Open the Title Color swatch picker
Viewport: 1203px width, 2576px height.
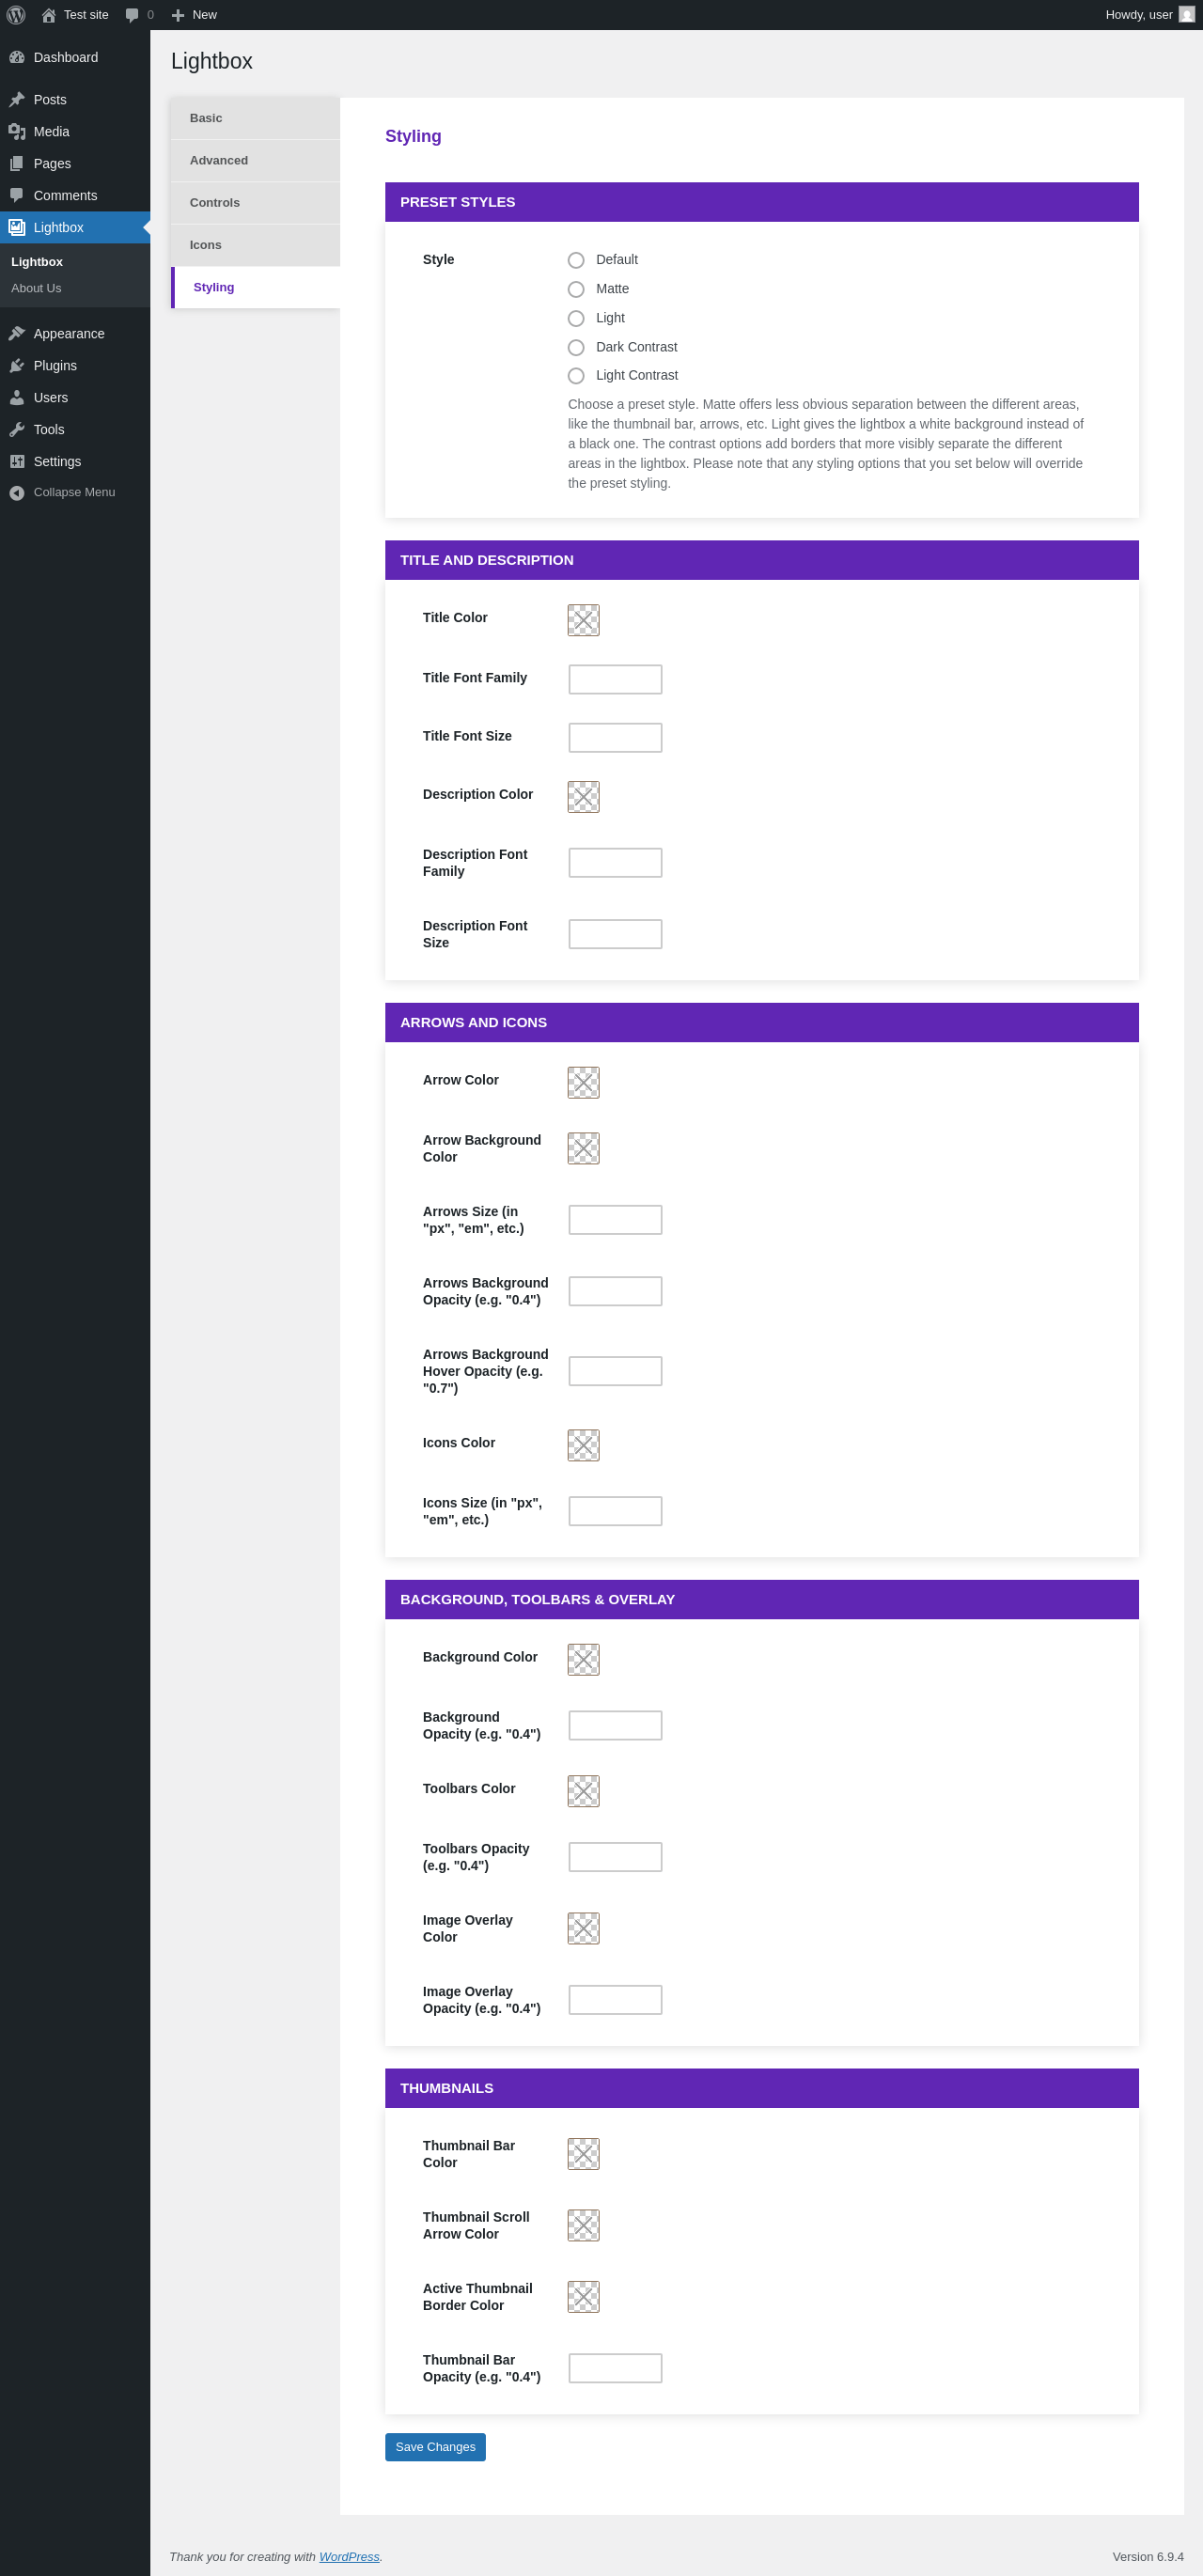[584, 620]
